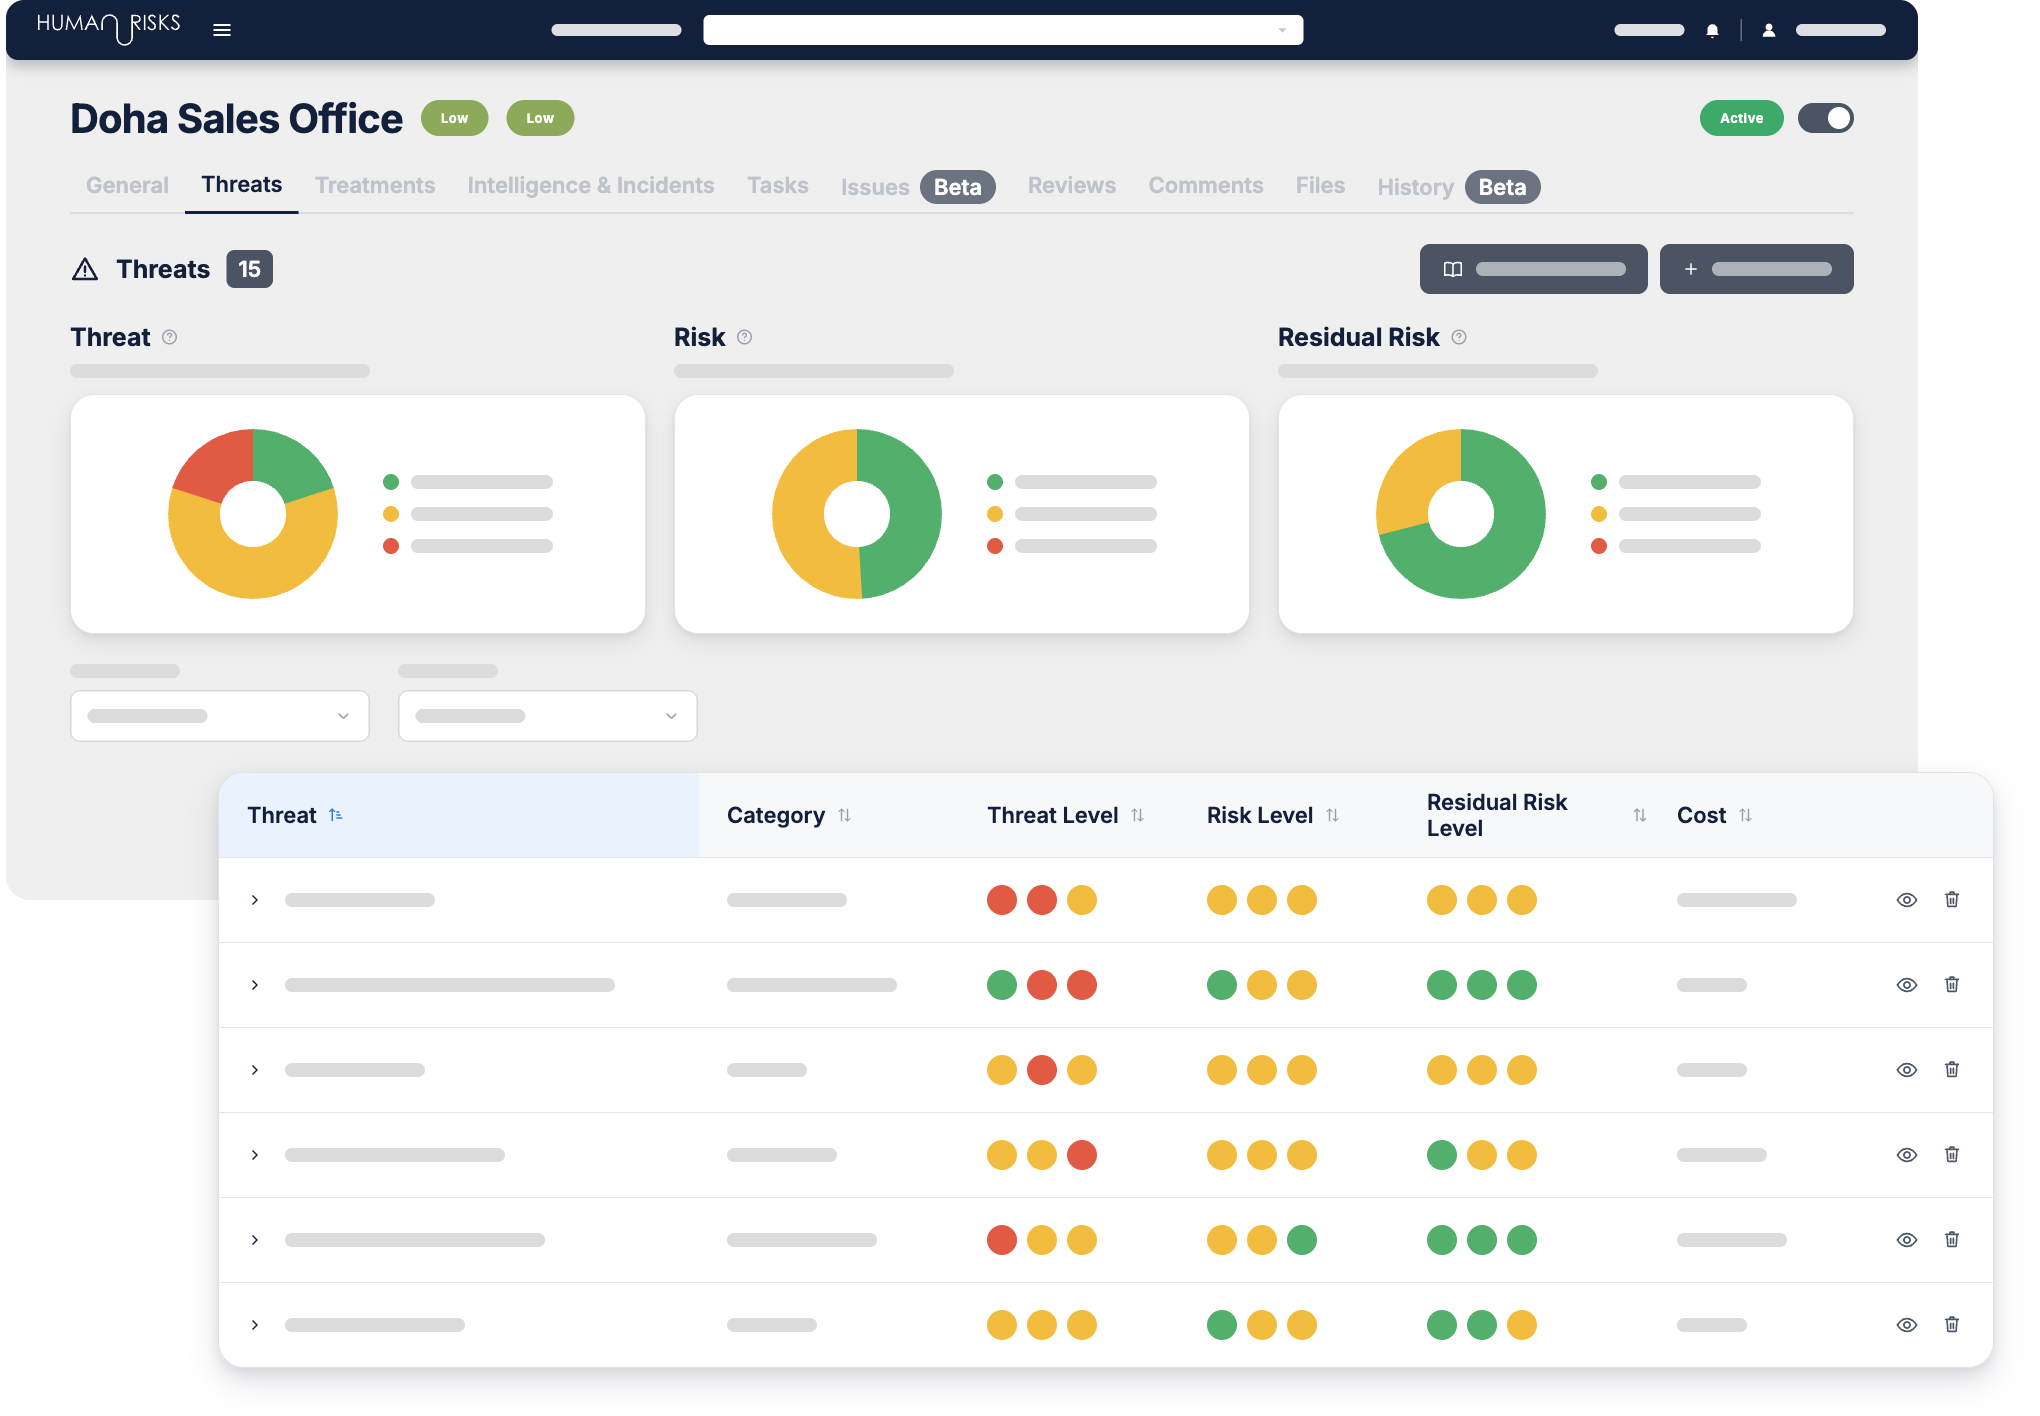The width and height of the screenshot is (2040, 1416).
Task: Open the Treatments tab
Action: (x=375, y=185)
